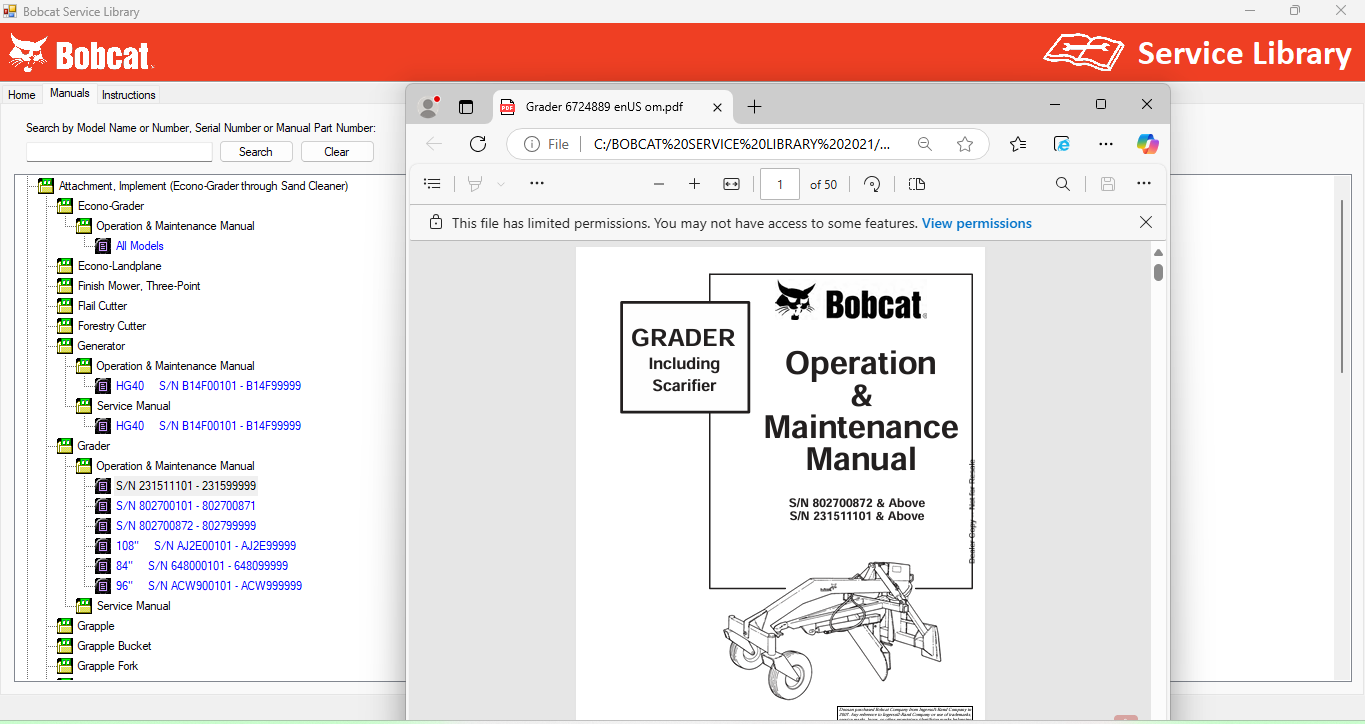This screenshot has height=724, width=1365.
Task: Click the model search input field
Action: (119, 152)
